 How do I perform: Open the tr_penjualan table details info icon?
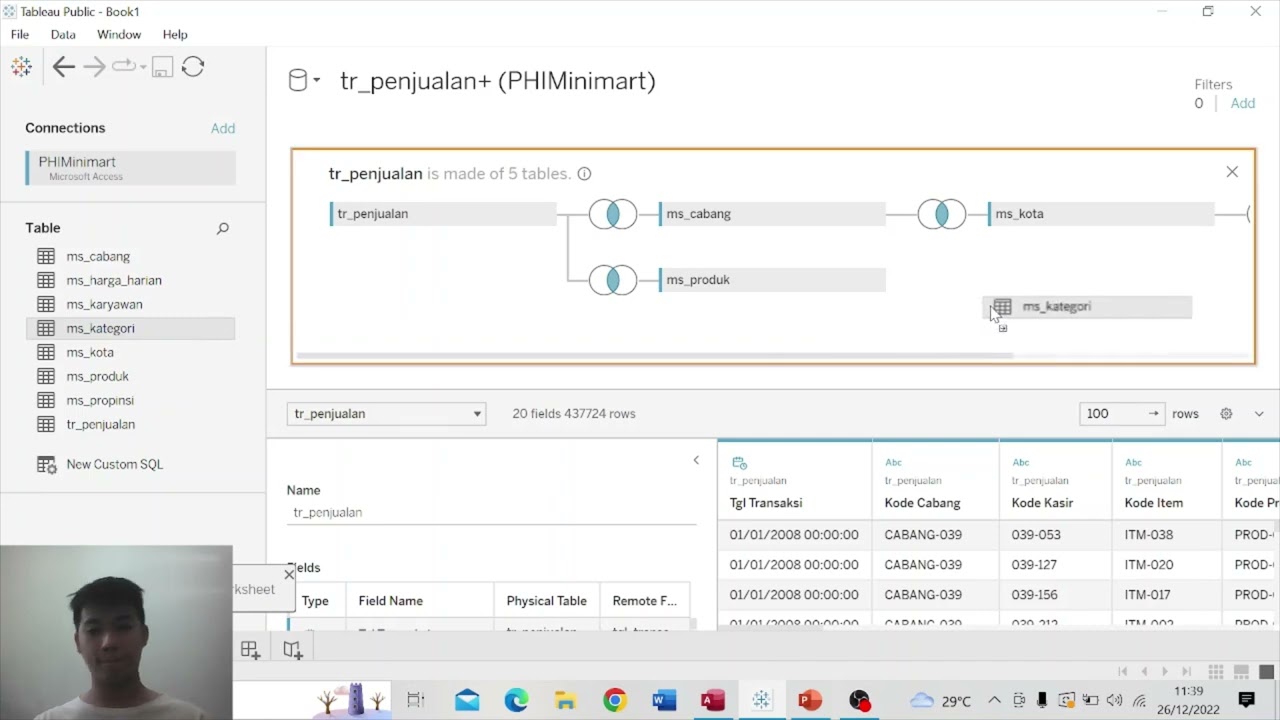(x=584, y=174)
